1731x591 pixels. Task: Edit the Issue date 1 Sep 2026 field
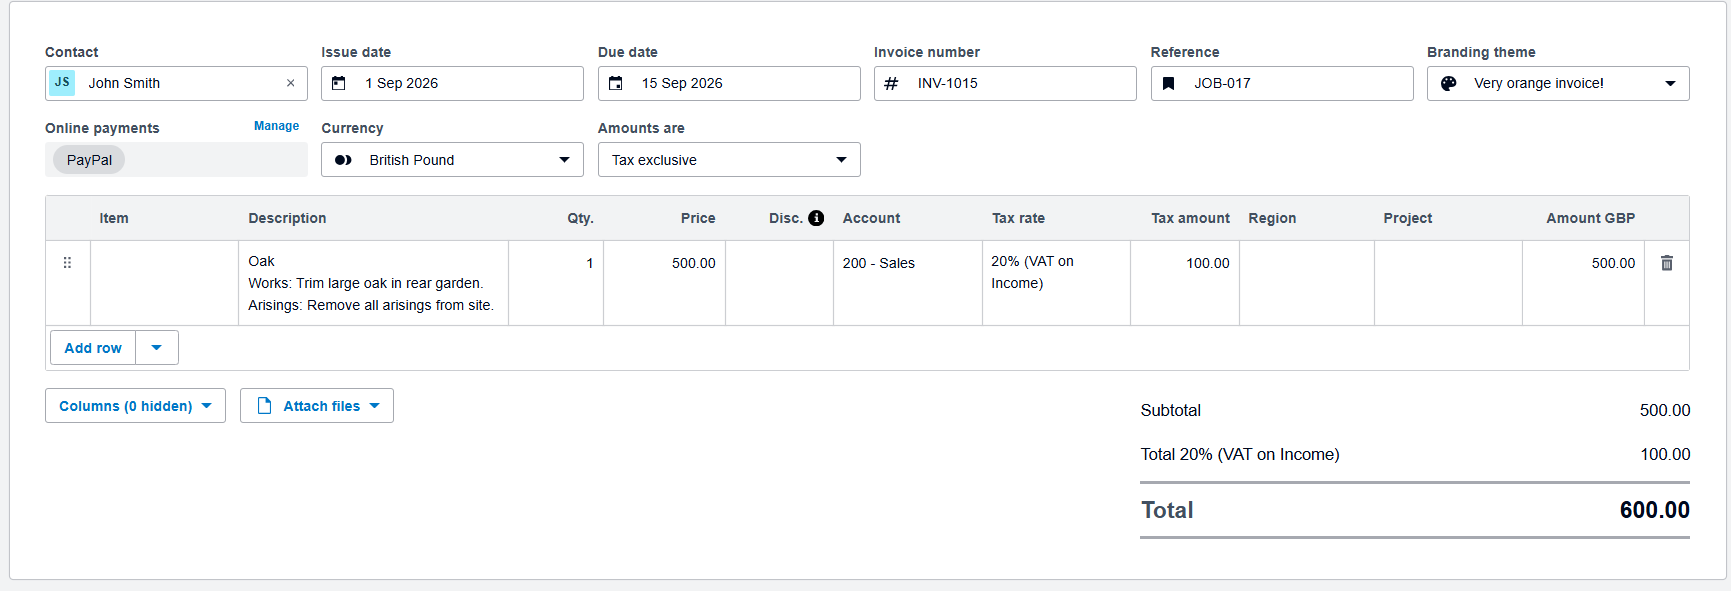(x=452, y=83)
